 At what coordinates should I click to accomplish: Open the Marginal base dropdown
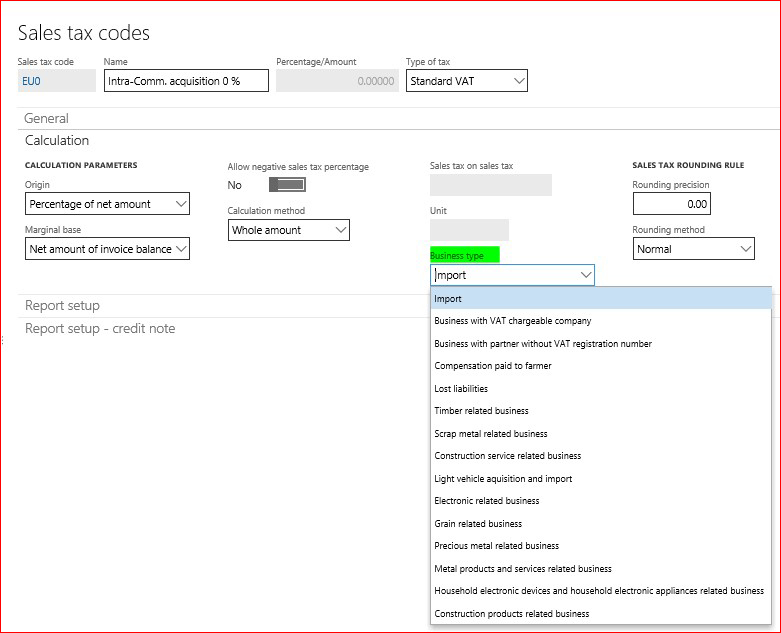coord(107,249)
